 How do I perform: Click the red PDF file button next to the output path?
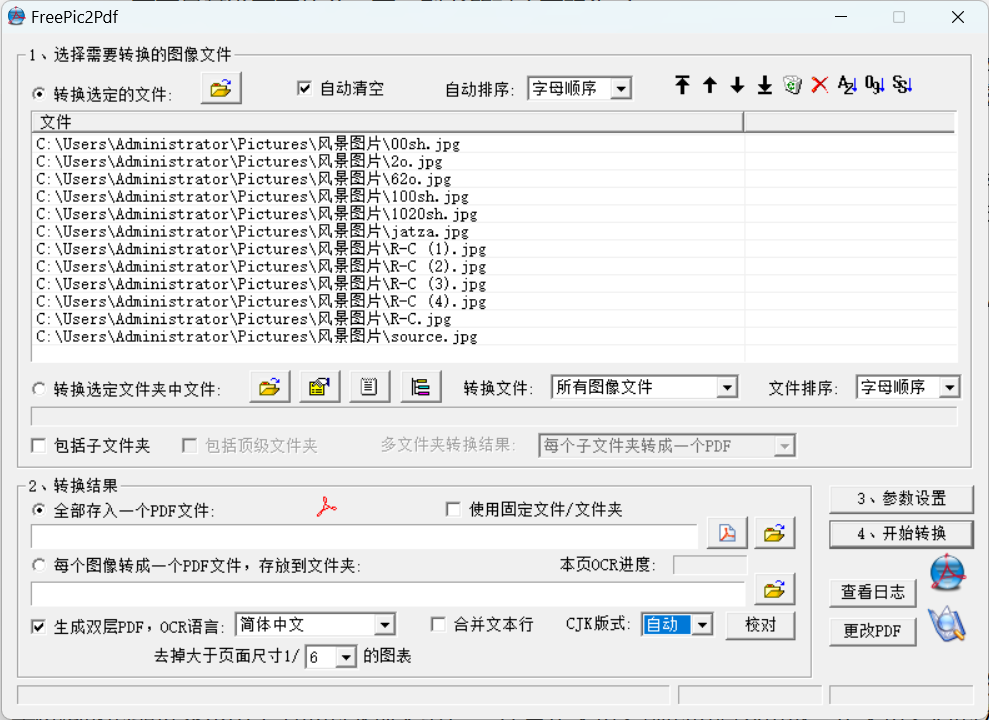click(x=726, y=534)
